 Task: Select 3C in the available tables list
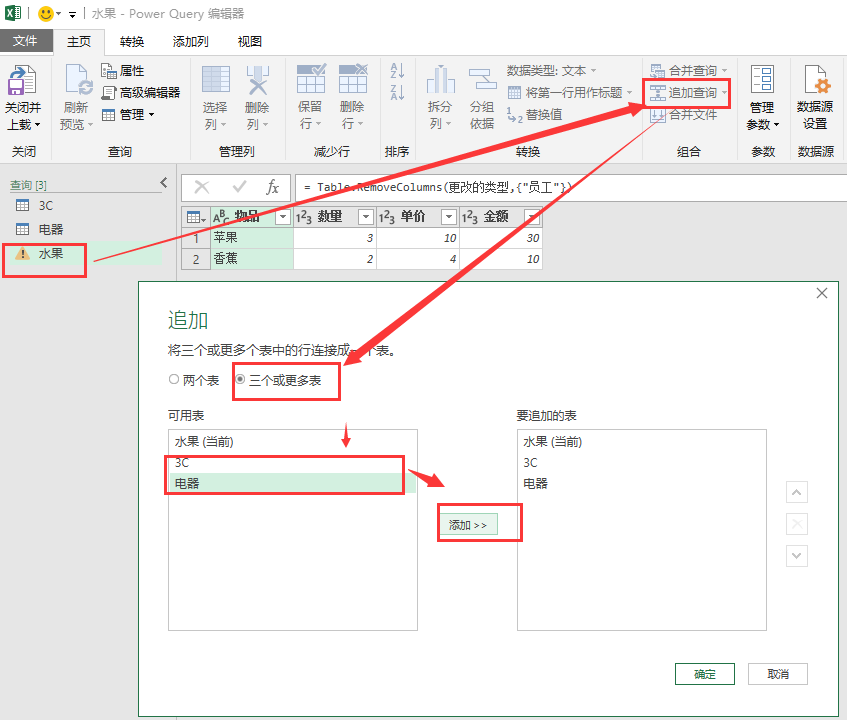(293, 462)
